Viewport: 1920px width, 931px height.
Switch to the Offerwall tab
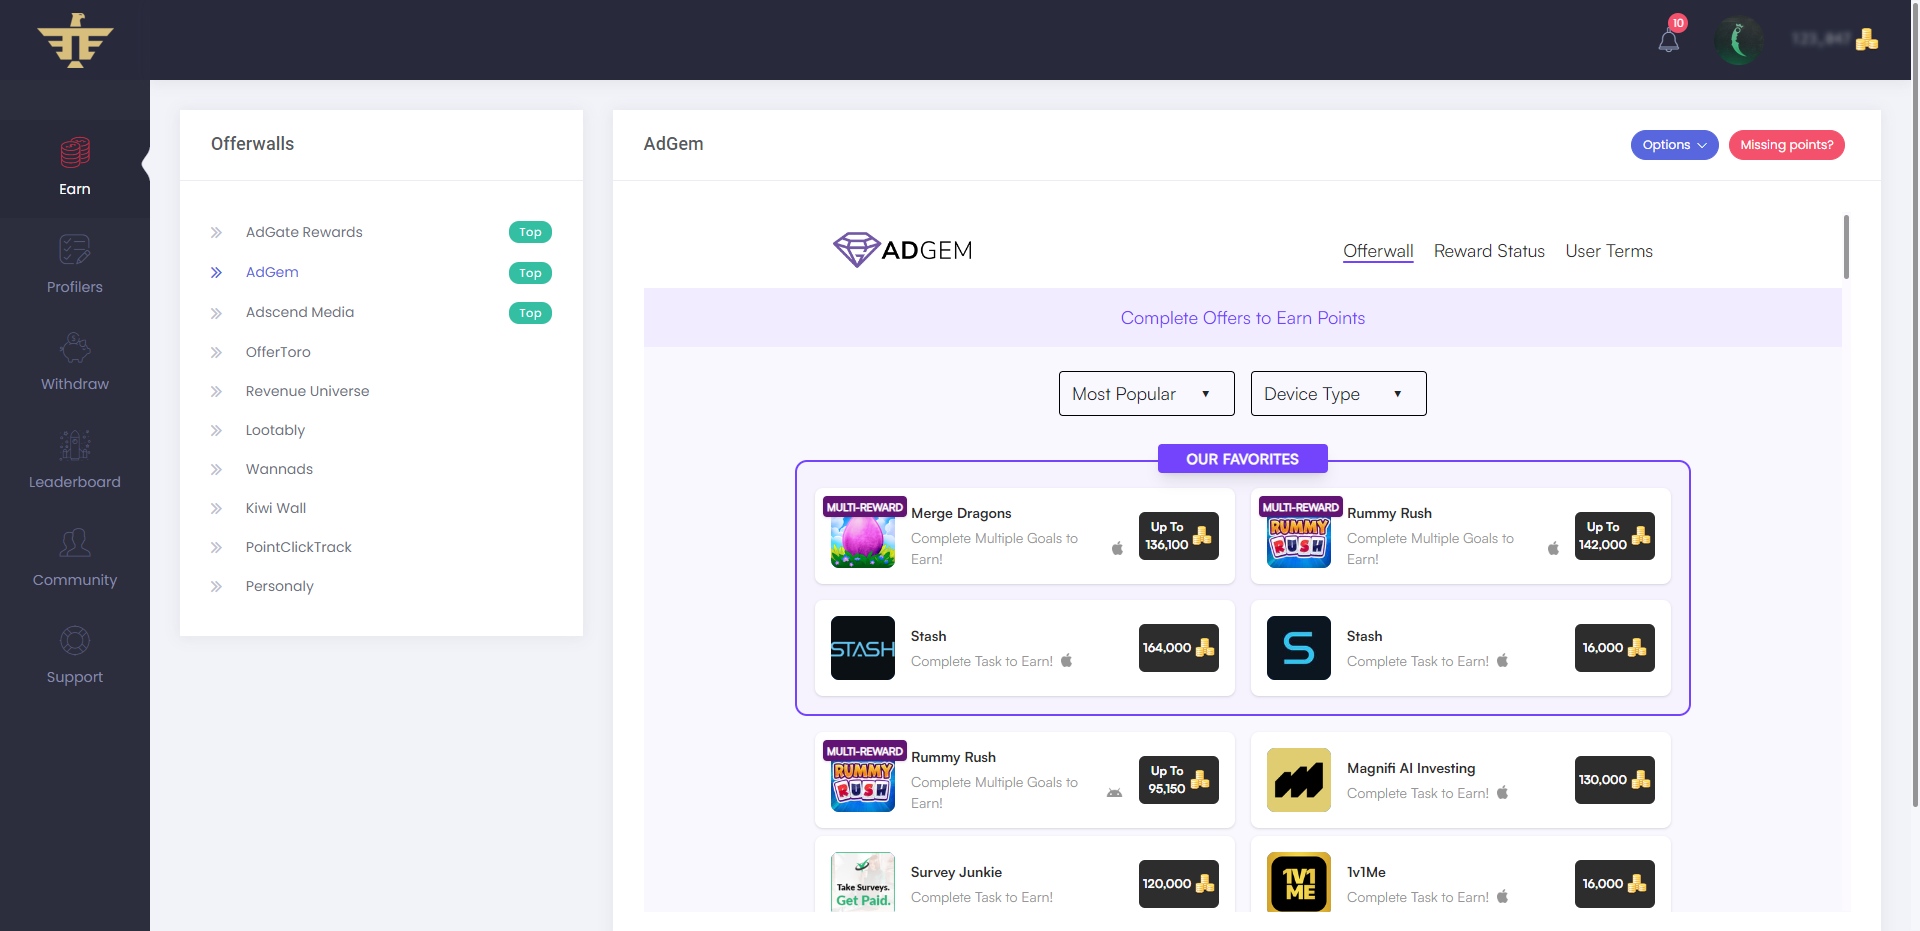pos(1378,251)
